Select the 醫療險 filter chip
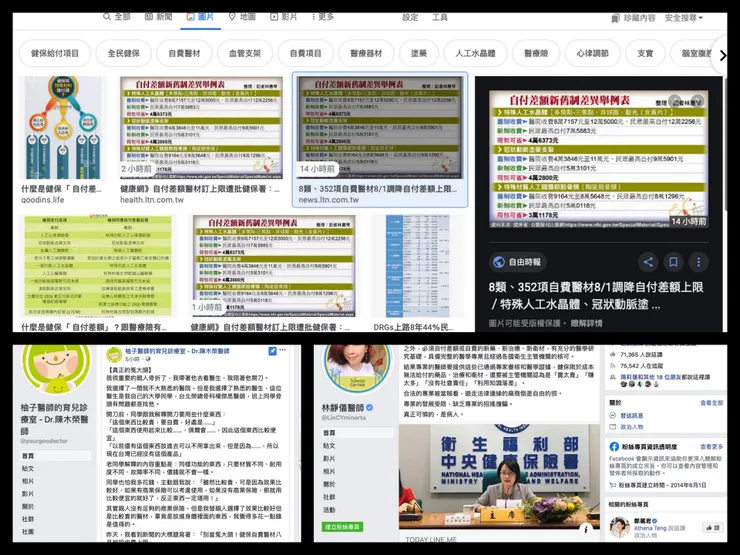 pyautogui.click(x=536, y=53)
